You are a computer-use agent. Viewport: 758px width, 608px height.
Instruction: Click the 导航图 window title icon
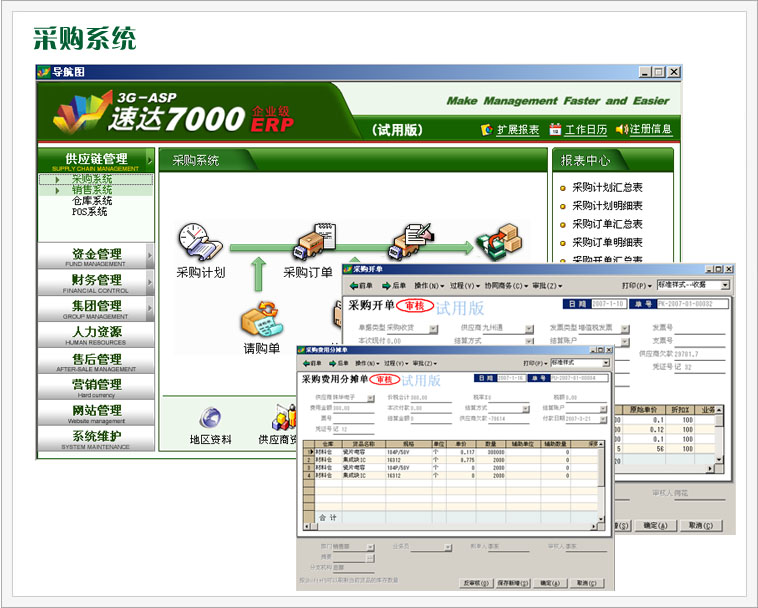coord(44,72)
